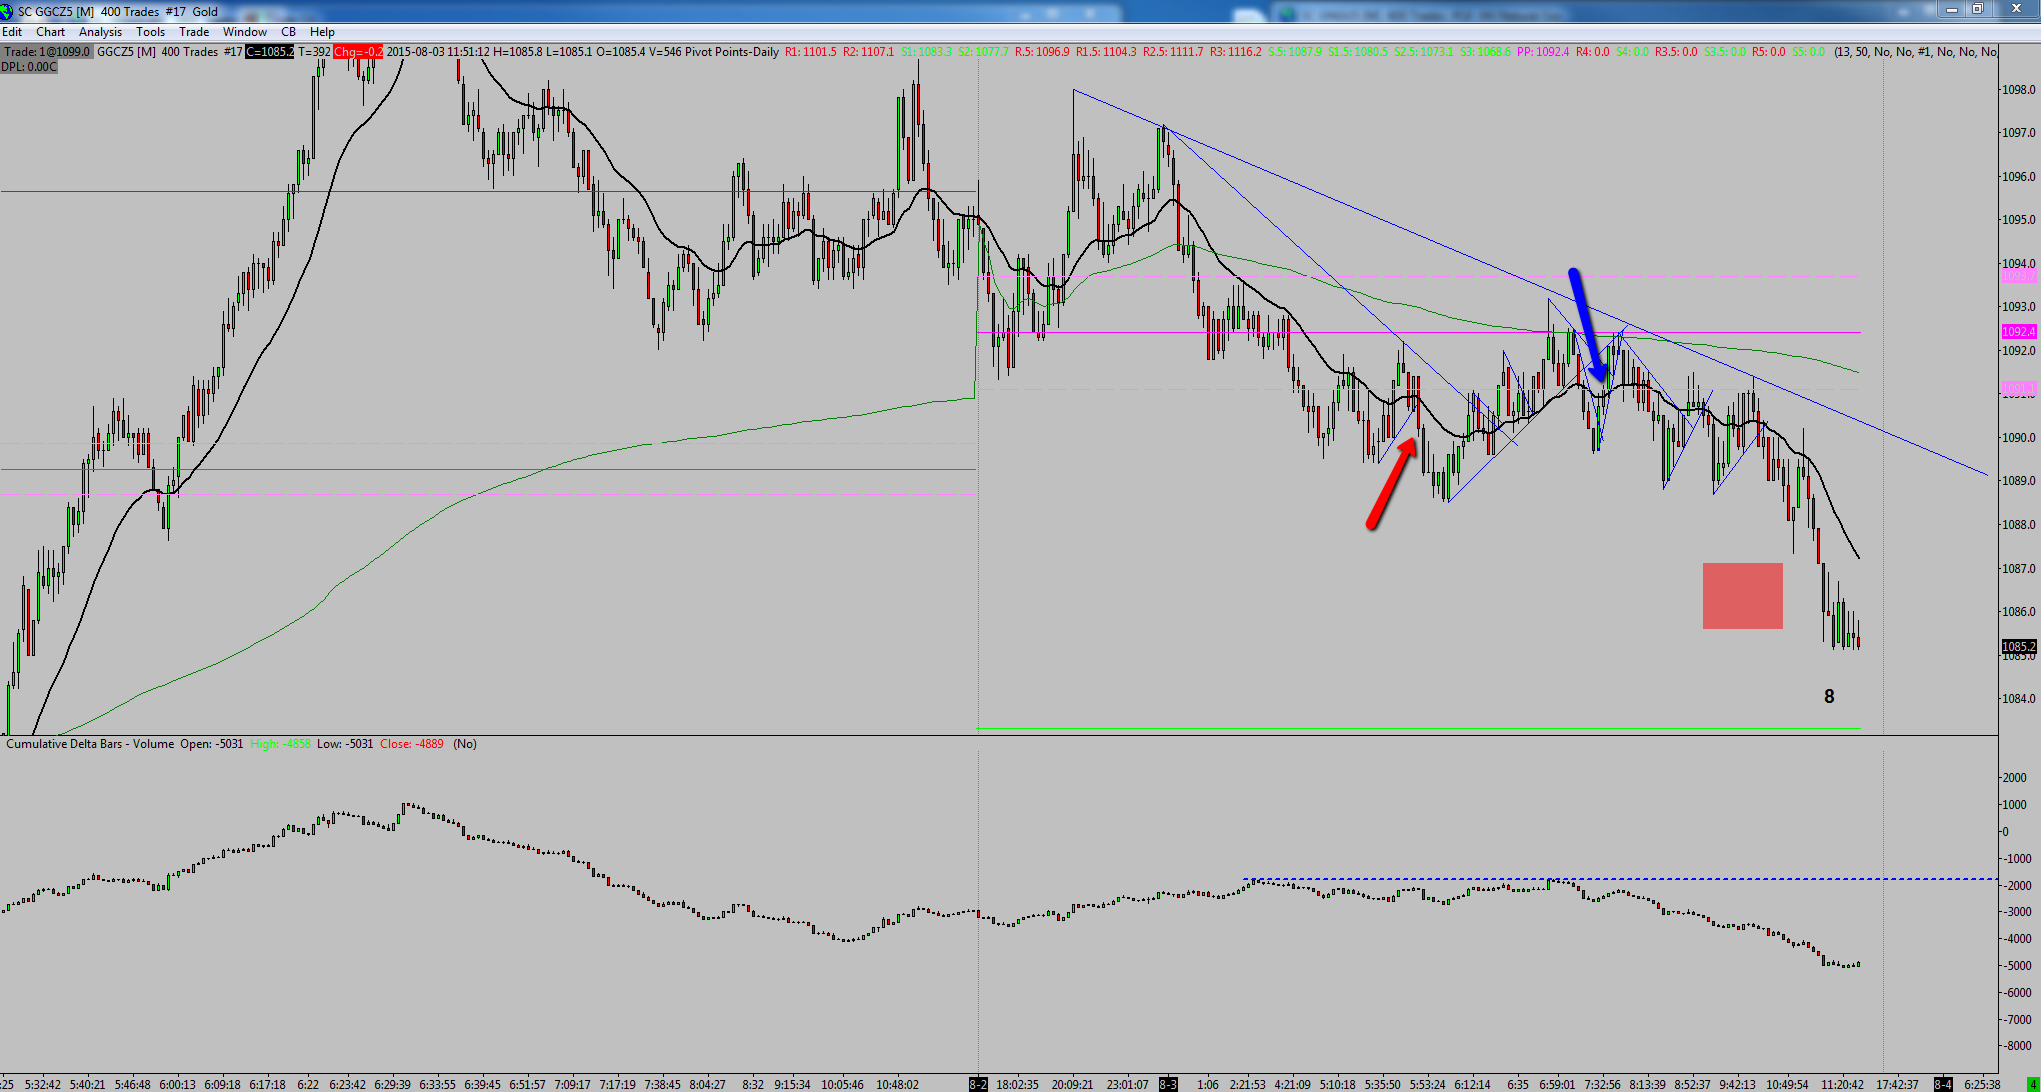
Task: Click the 6:00:13 time label on time axis
Action: (177, 1084)
